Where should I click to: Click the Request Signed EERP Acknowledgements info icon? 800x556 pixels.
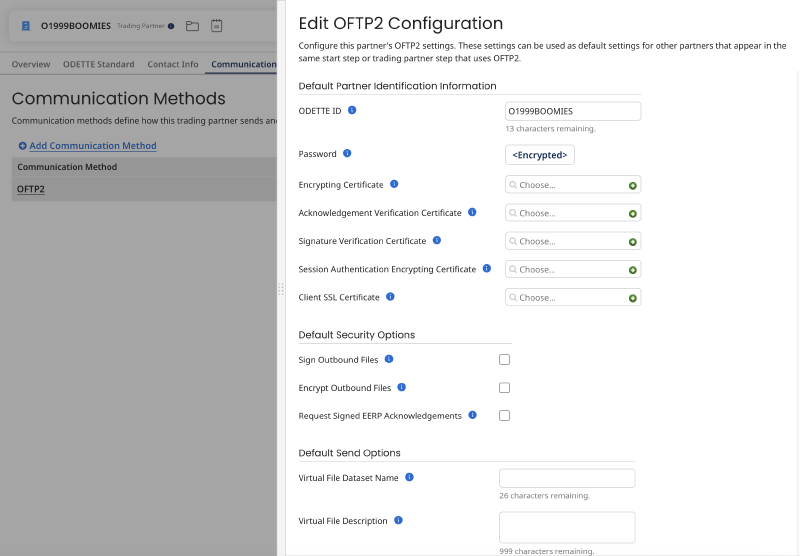[472, 415]
